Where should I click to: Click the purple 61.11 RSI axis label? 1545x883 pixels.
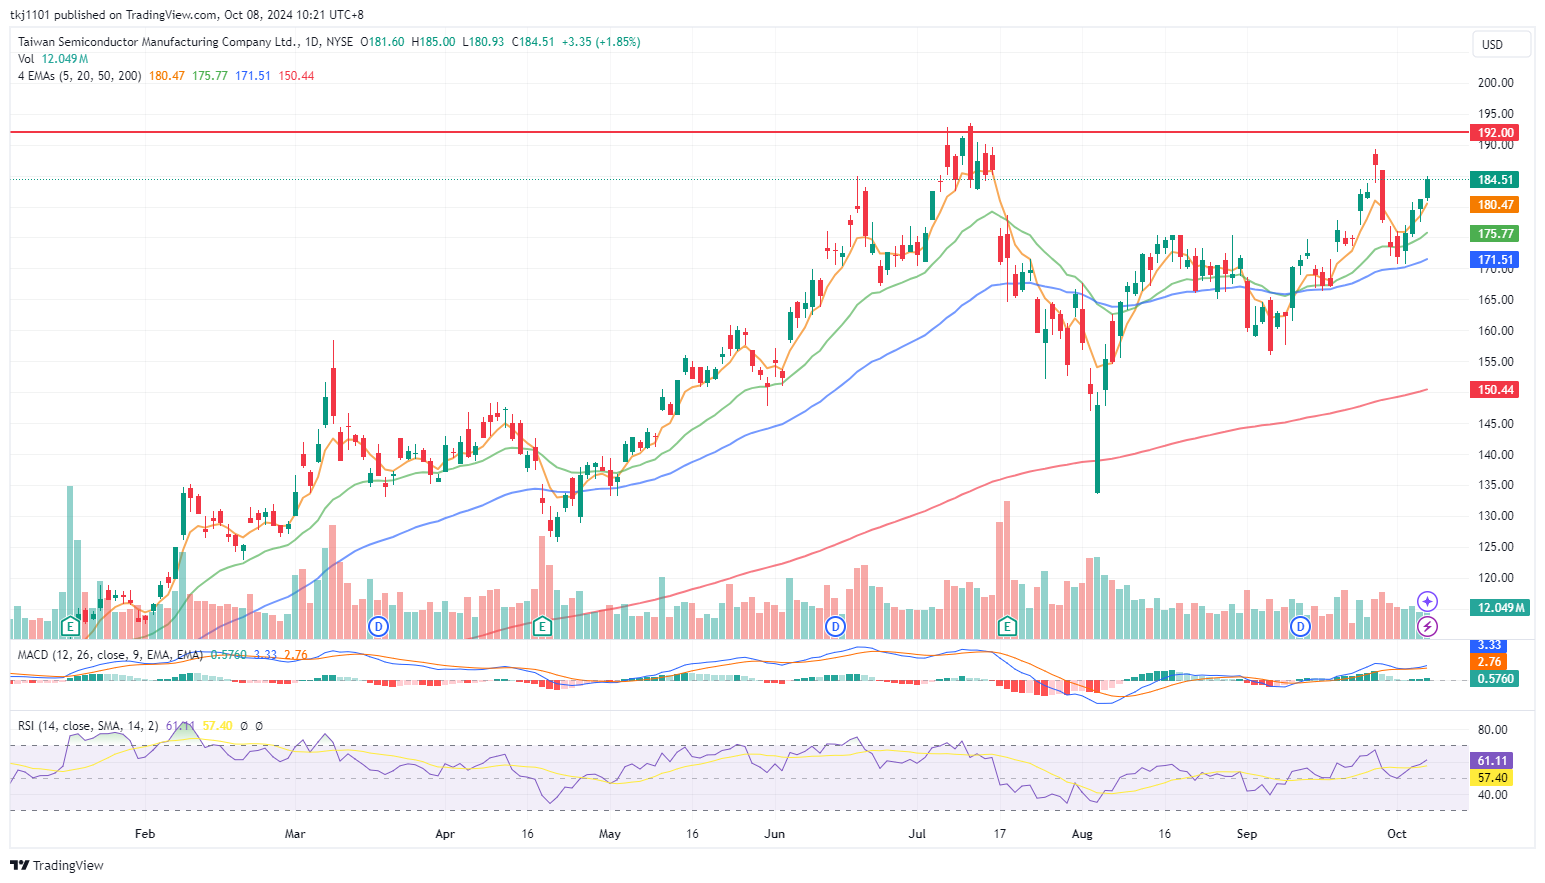coord(1491,761)
